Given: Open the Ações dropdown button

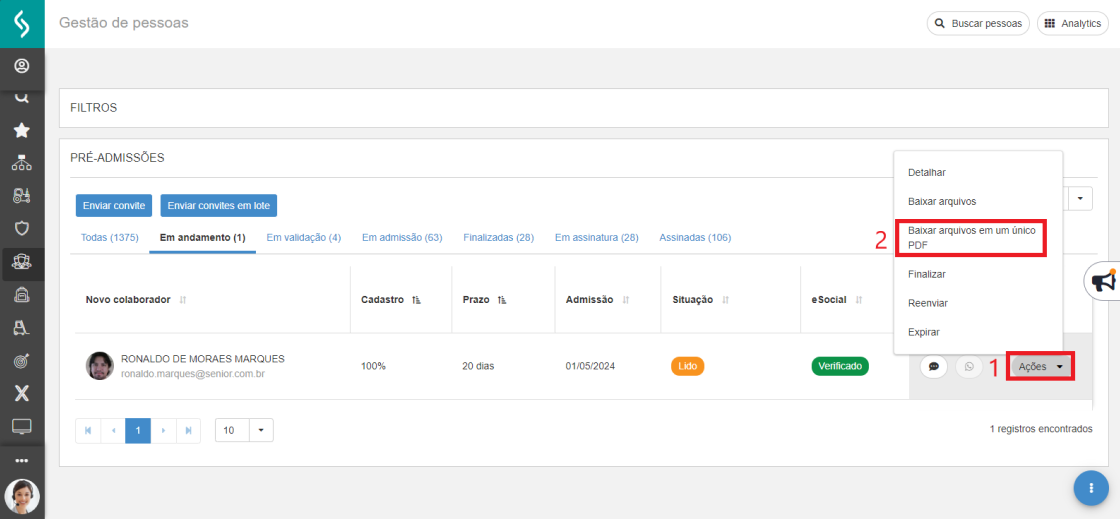Looking at the screenshot, I should tap(1041, 366).
